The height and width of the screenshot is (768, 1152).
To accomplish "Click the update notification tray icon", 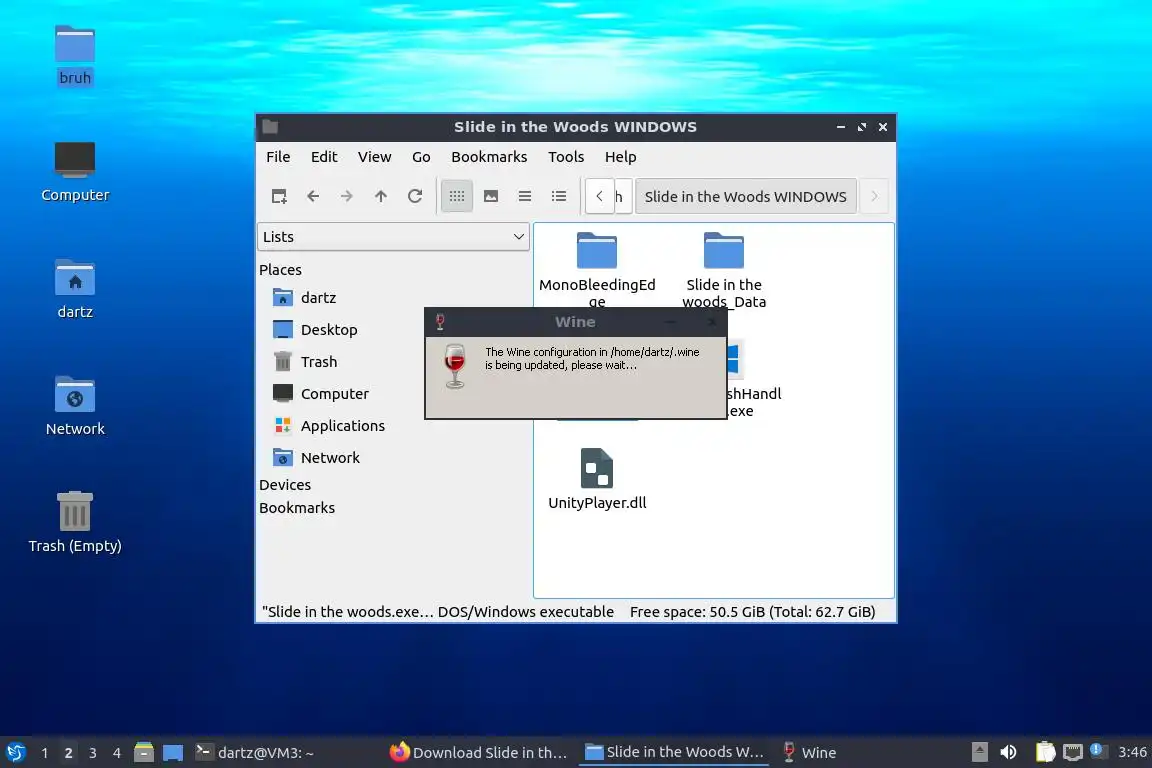I will click(x=1096, y=750).
